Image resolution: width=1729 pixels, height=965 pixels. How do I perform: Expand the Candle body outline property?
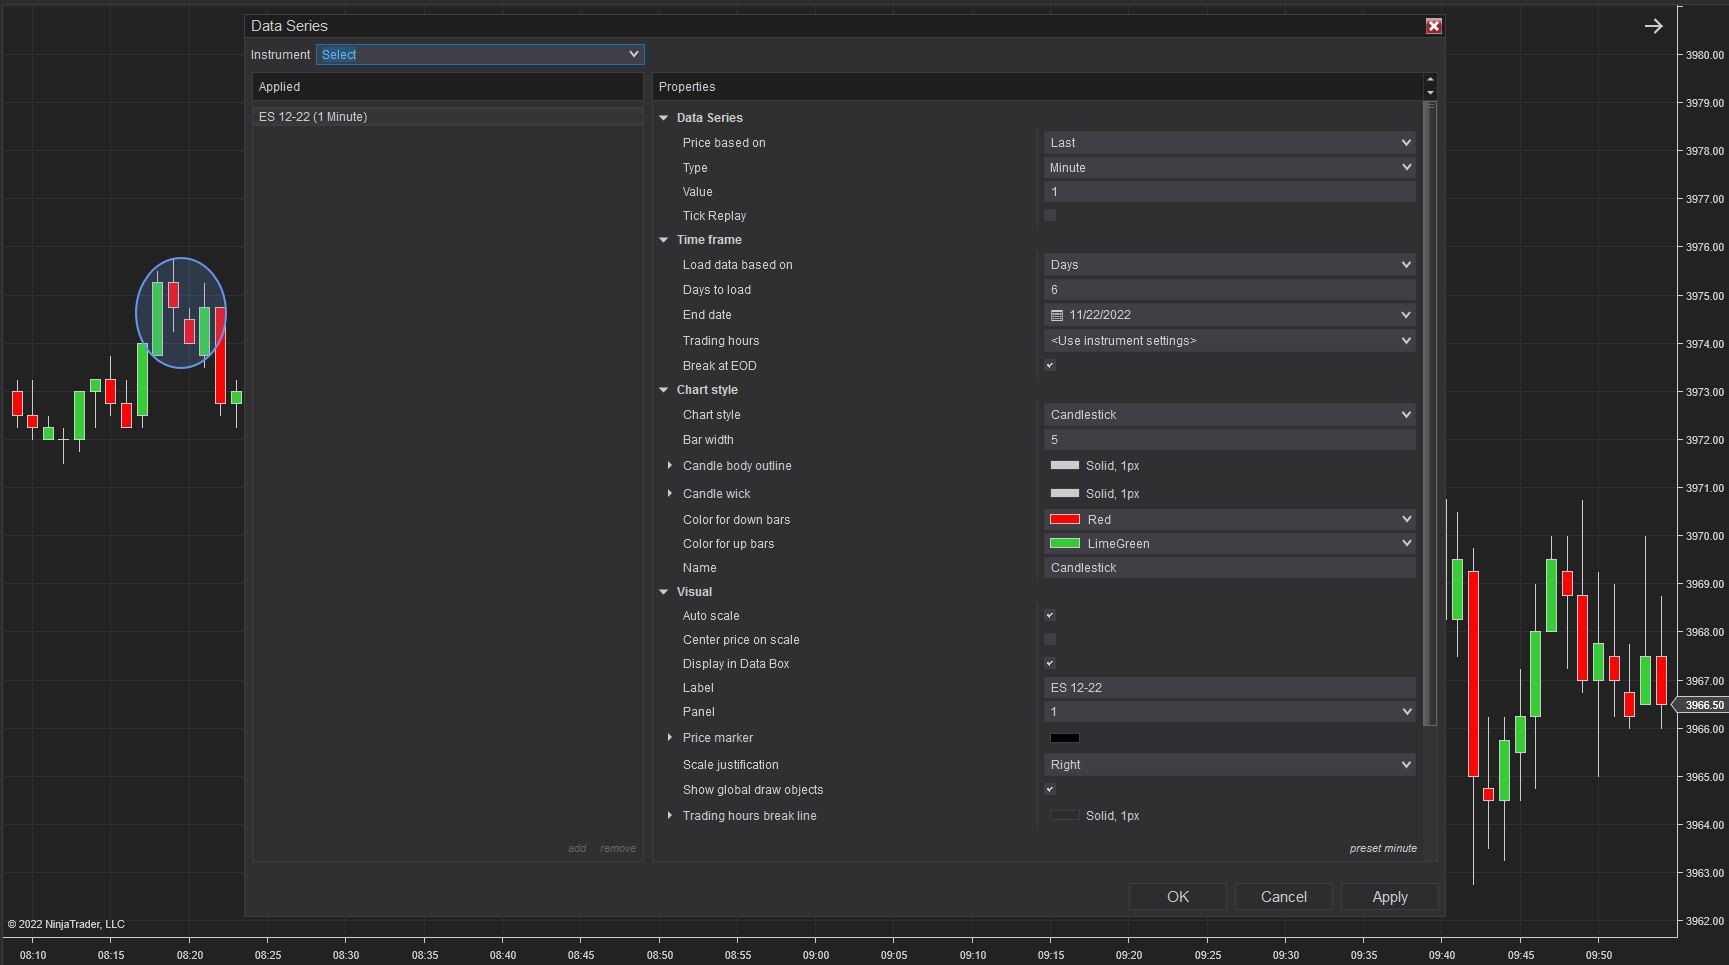pos(670,466)
